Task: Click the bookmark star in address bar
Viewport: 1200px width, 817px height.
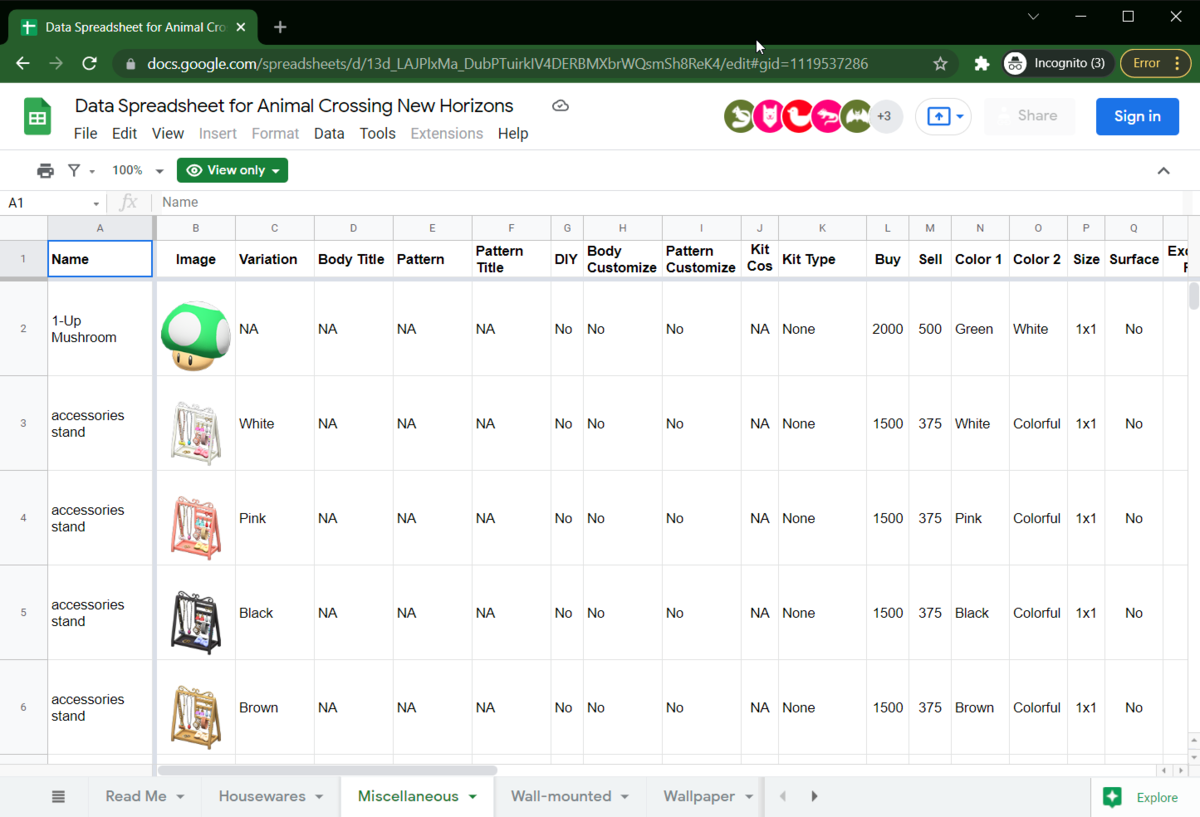Action: tap(939, 62)
